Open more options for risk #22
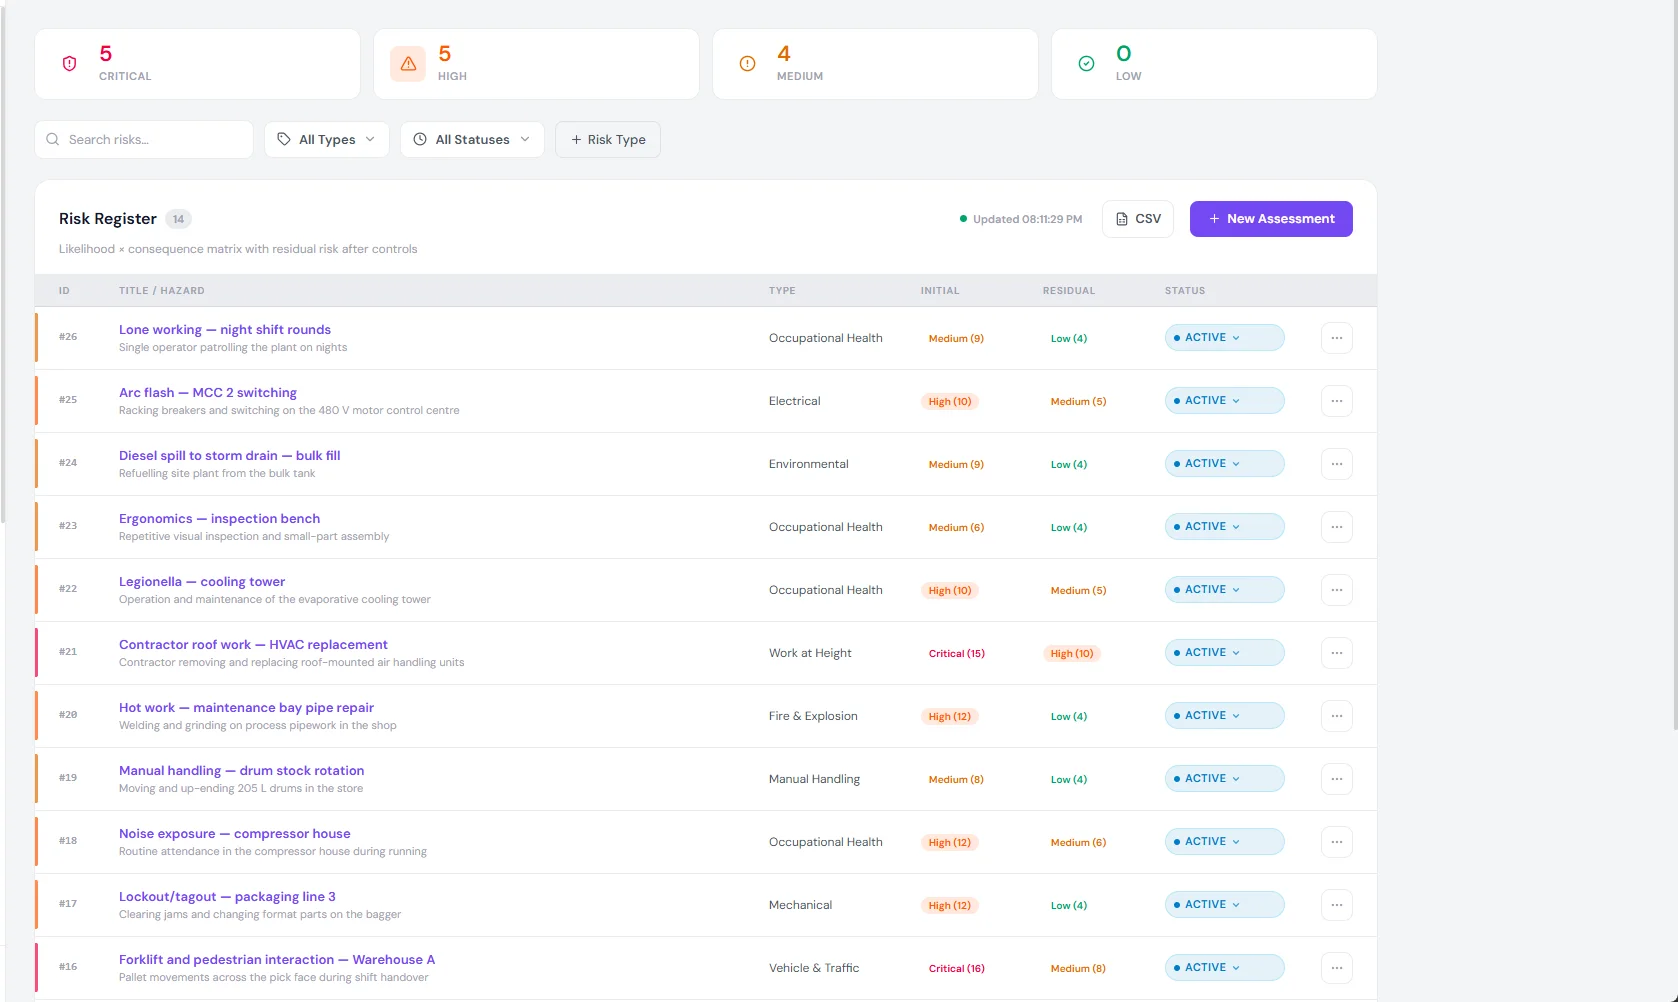The height and width of the screenshot is (1002, 1678). [1337, 590]
